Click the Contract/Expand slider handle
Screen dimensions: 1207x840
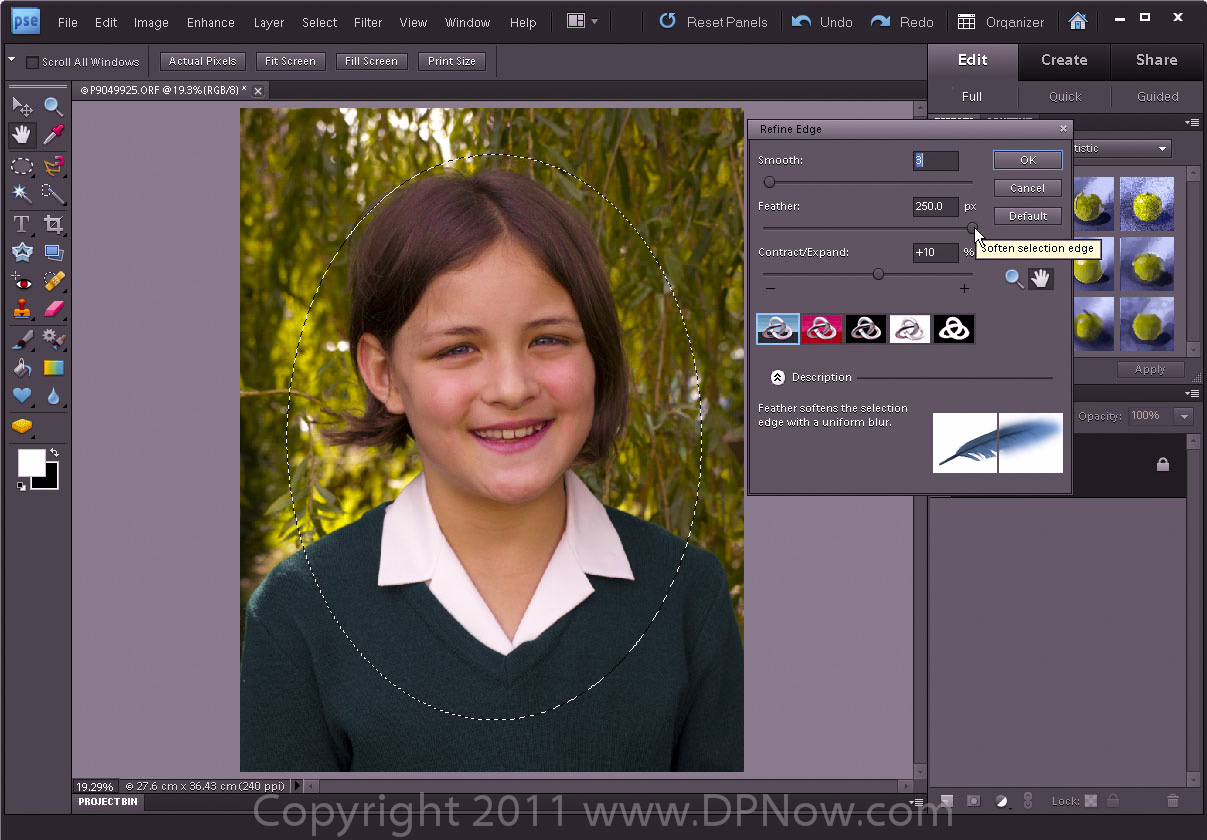878,274
